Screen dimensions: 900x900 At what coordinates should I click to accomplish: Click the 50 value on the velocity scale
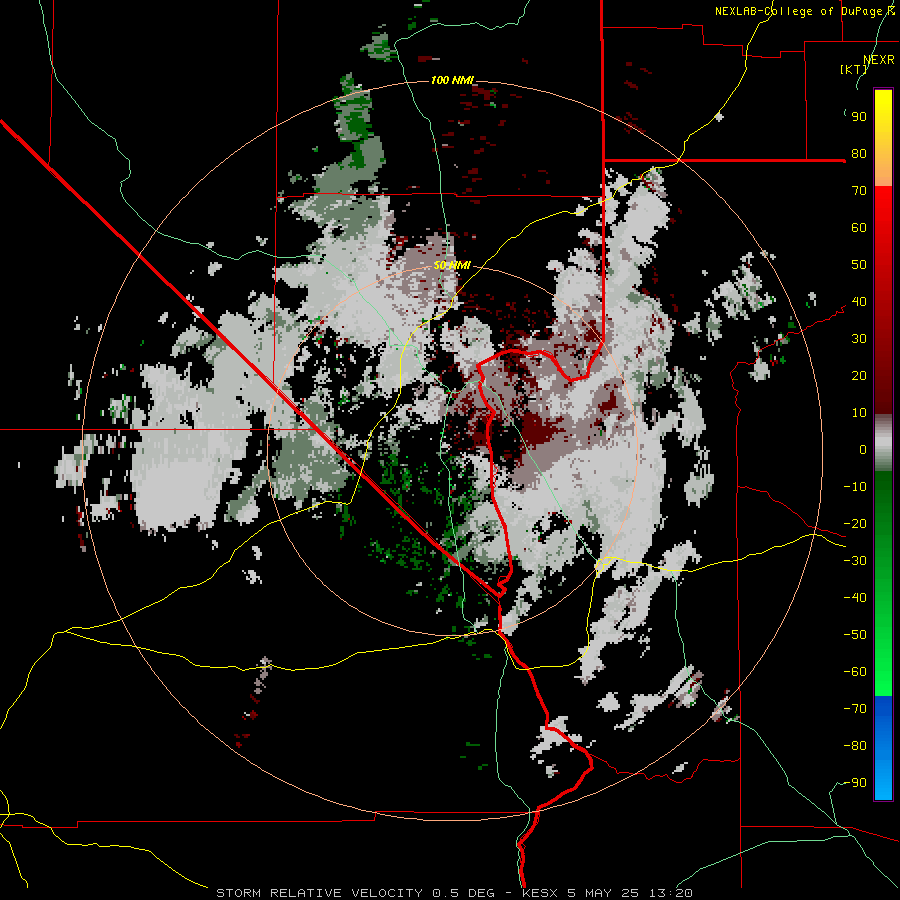click(859, 265)
